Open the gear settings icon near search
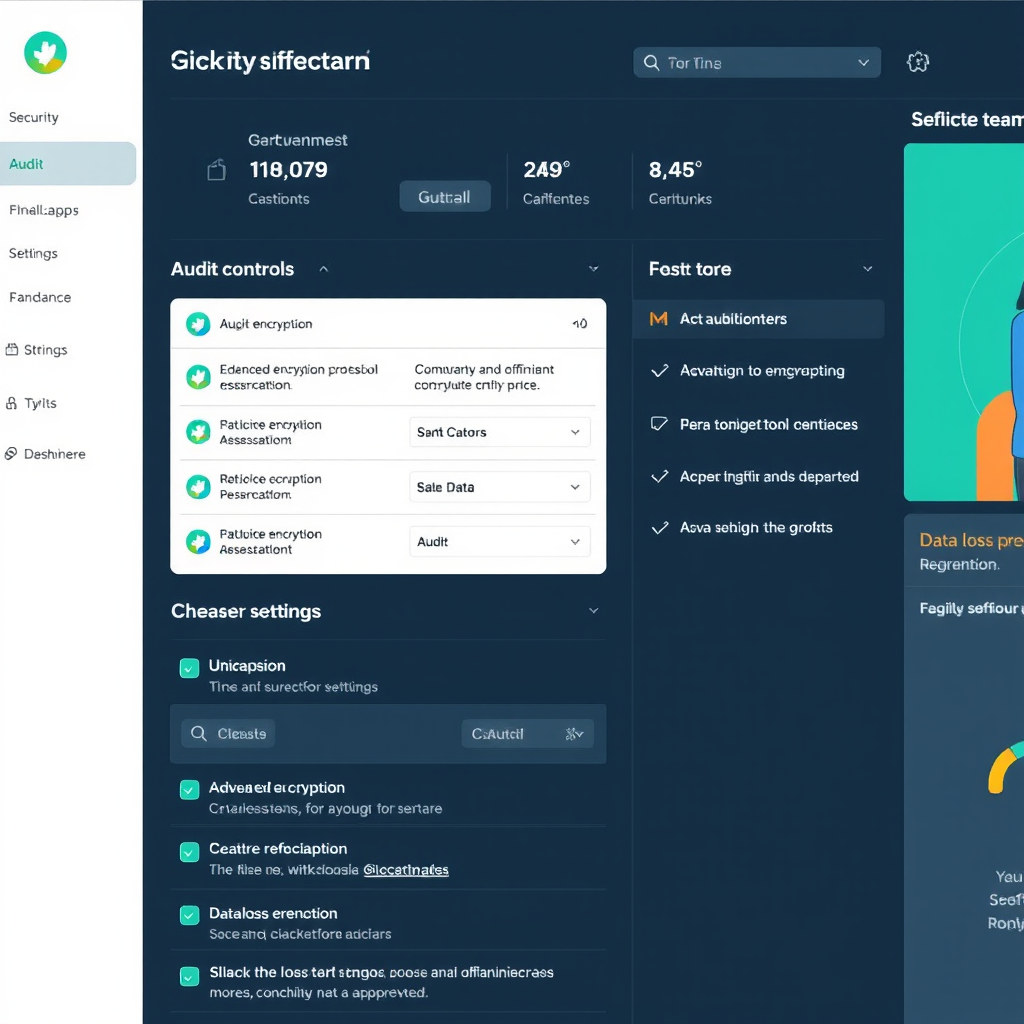The image size is (1024, 1024). coord(917,62)
